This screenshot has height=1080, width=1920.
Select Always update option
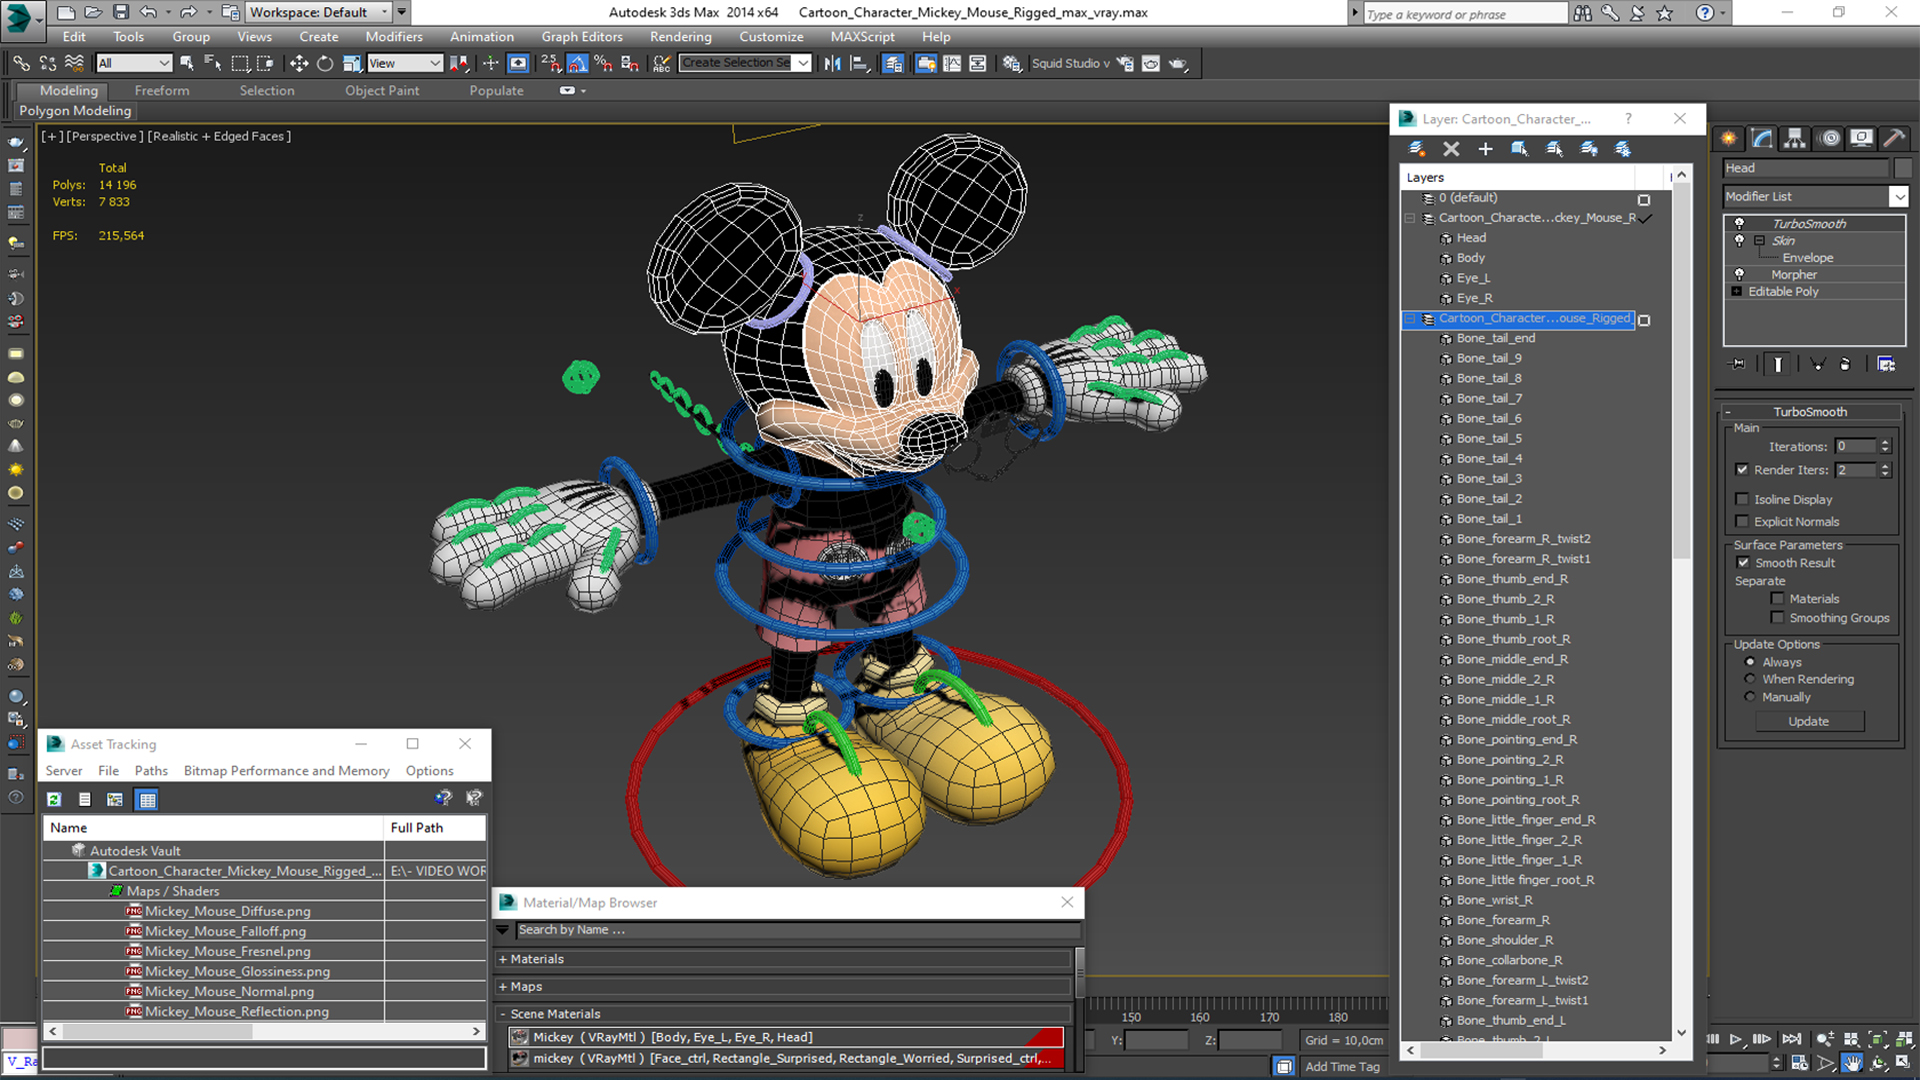pyautogui.click(x=1750, y=662)
